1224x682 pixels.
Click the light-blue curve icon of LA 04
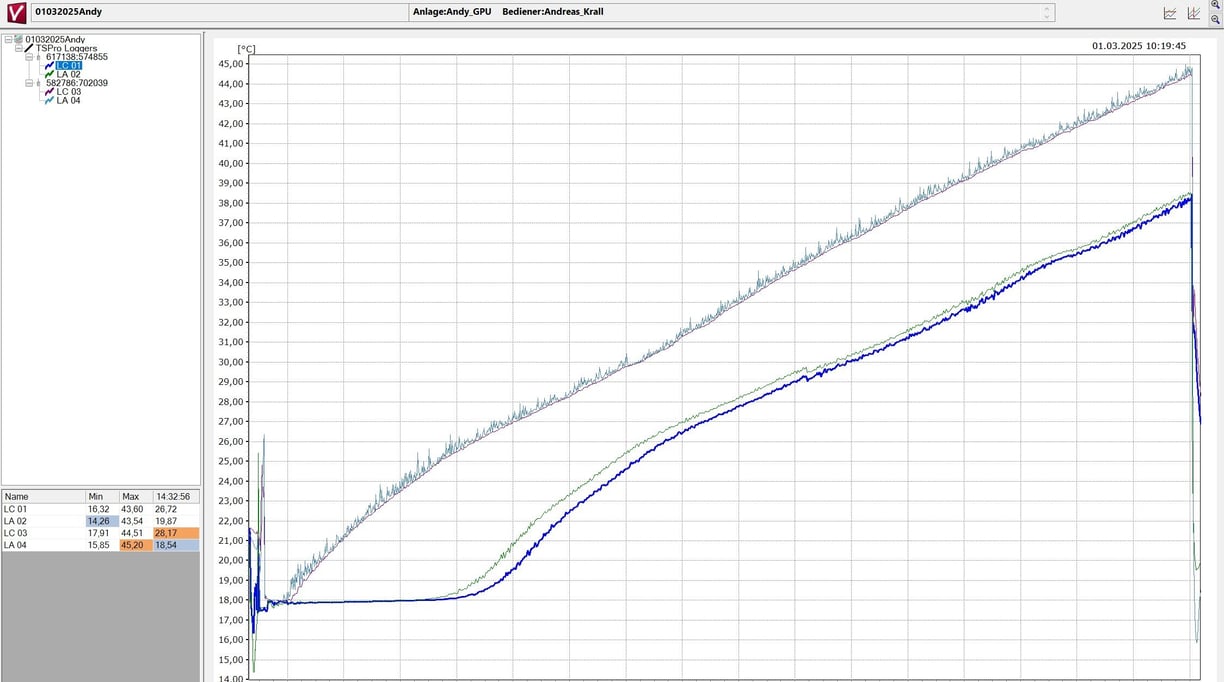pyautogui.click(x=49, y=101)
